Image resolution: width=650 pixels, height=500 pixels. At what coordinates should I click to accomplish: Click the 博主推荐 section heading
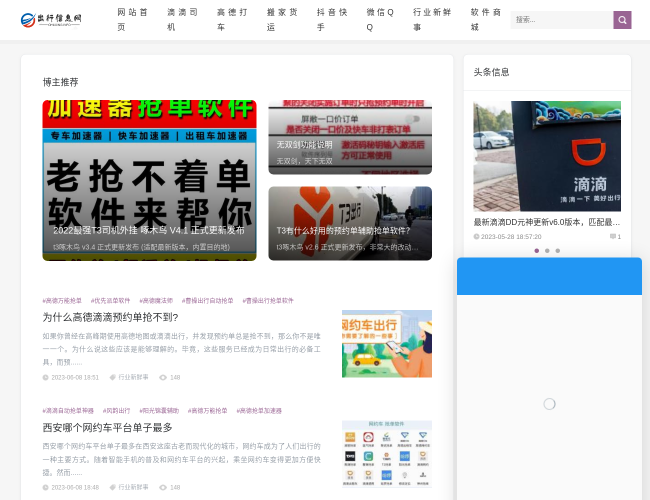(x=61, y=82)
